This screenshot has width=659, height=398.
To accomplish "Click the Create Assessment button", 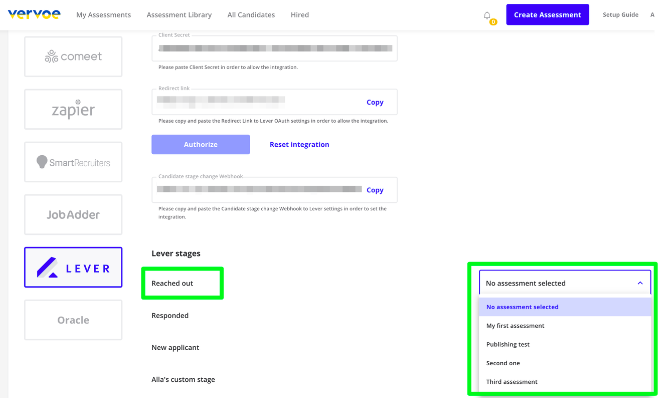I will (547, 15).
